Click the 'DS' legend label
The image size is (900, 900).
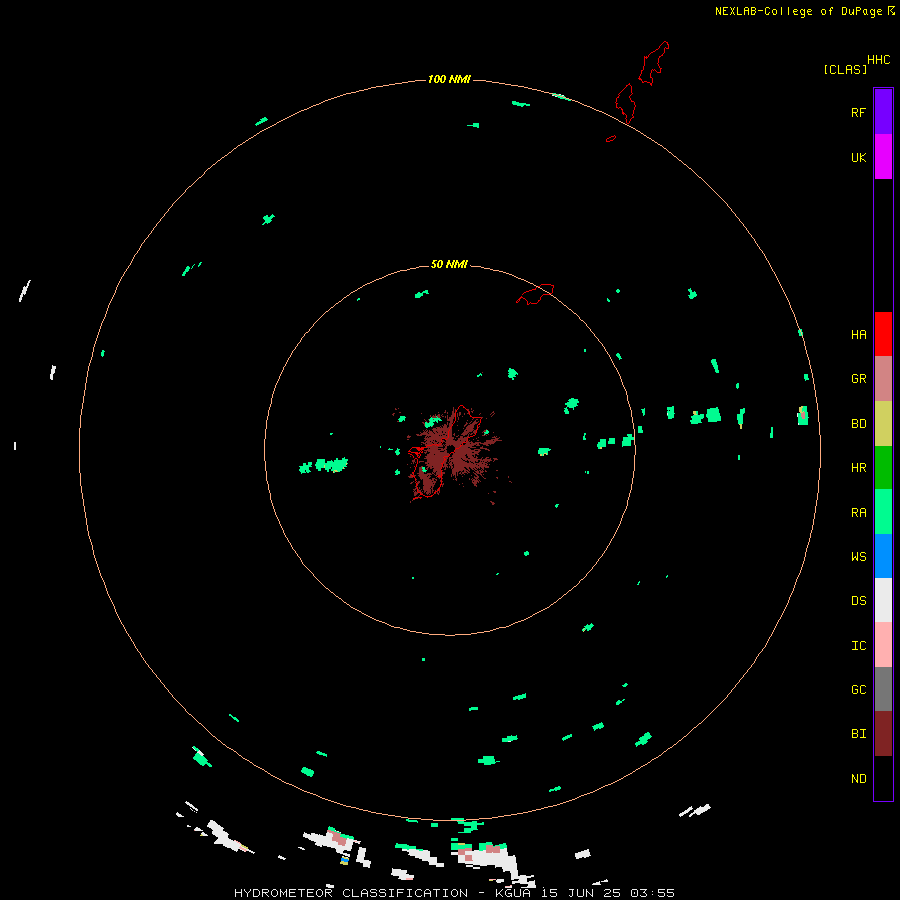tap(858, 601)
